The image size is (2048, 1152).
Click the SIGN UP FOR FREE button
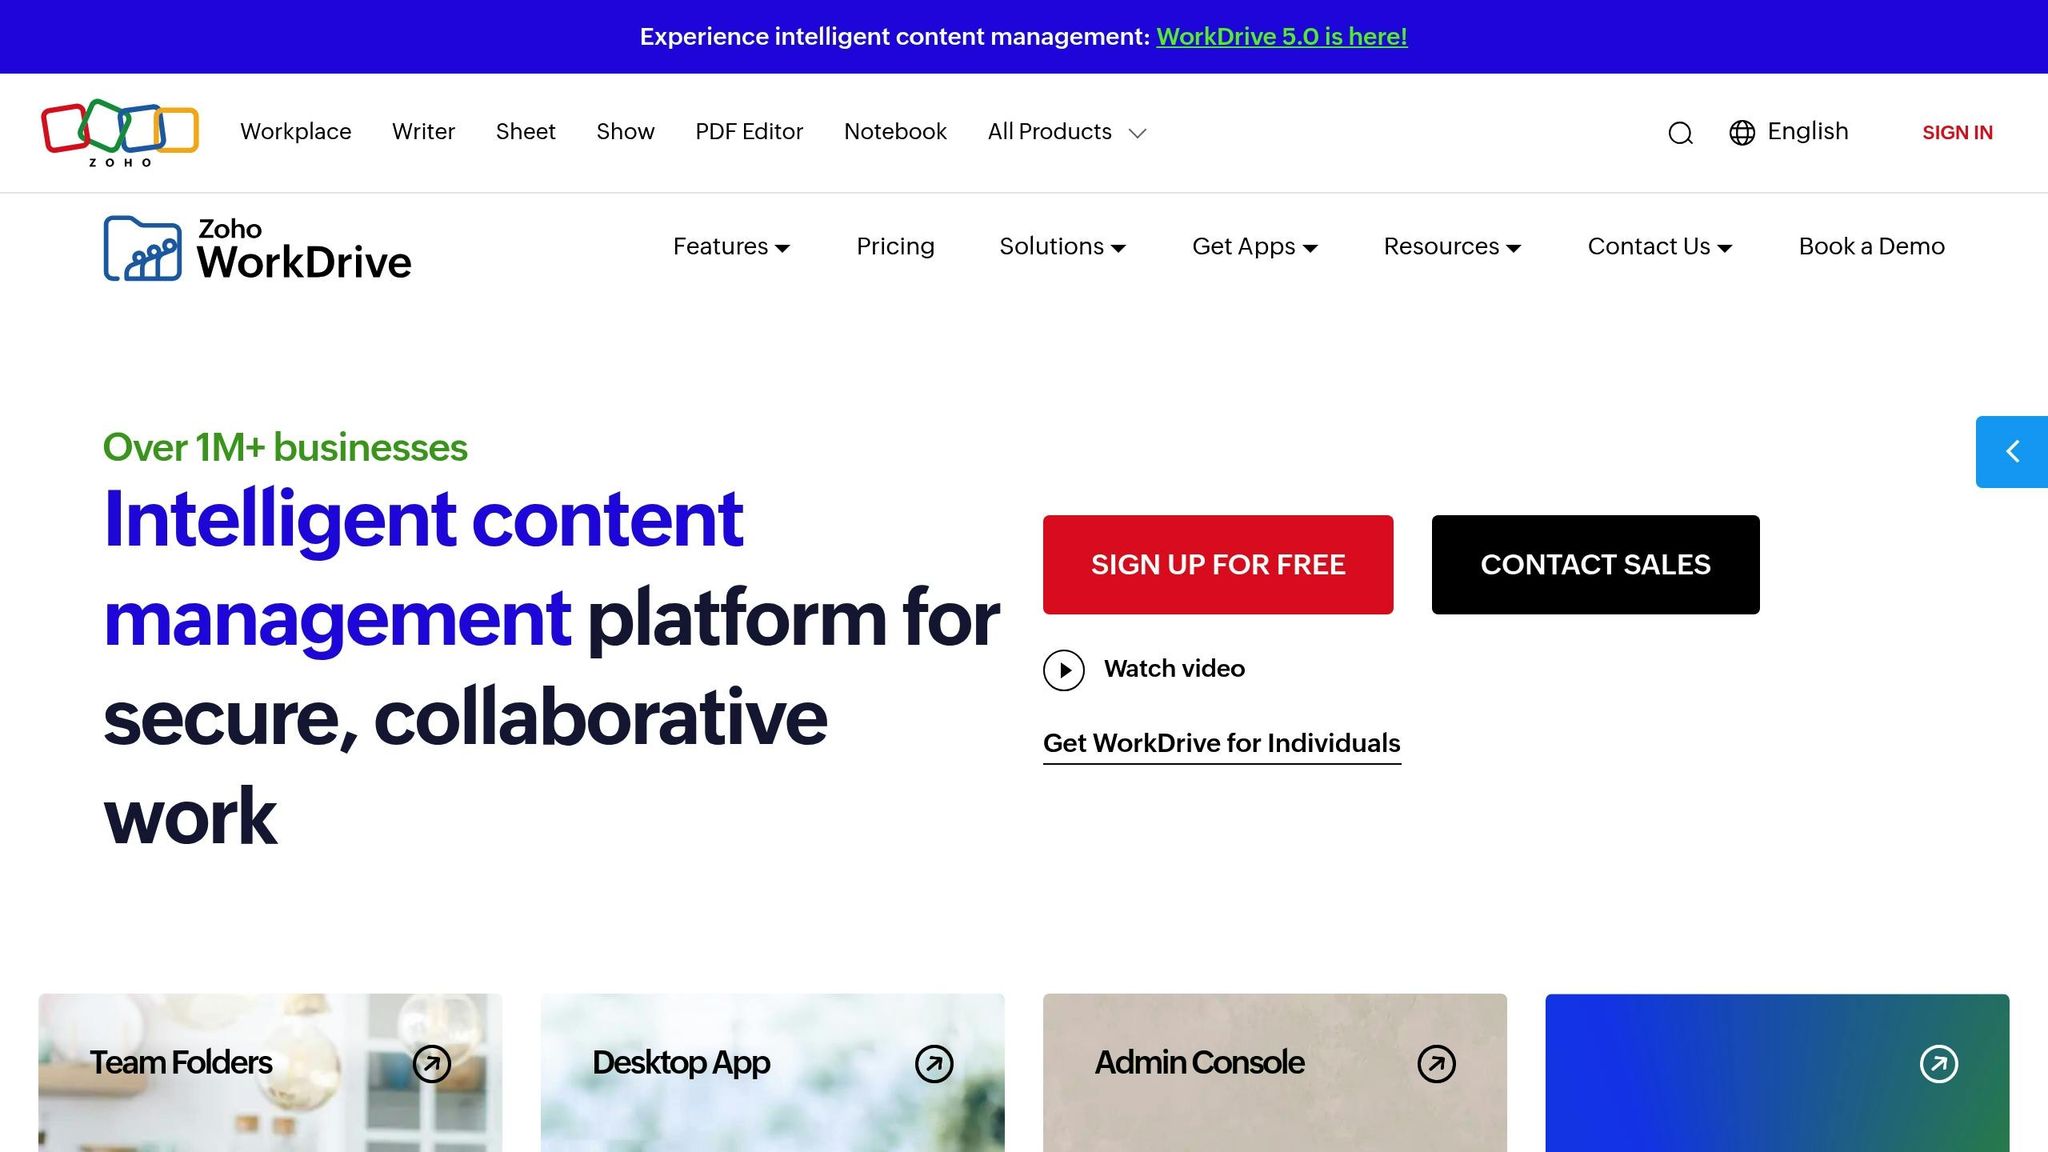click(x=1218, y=564)
